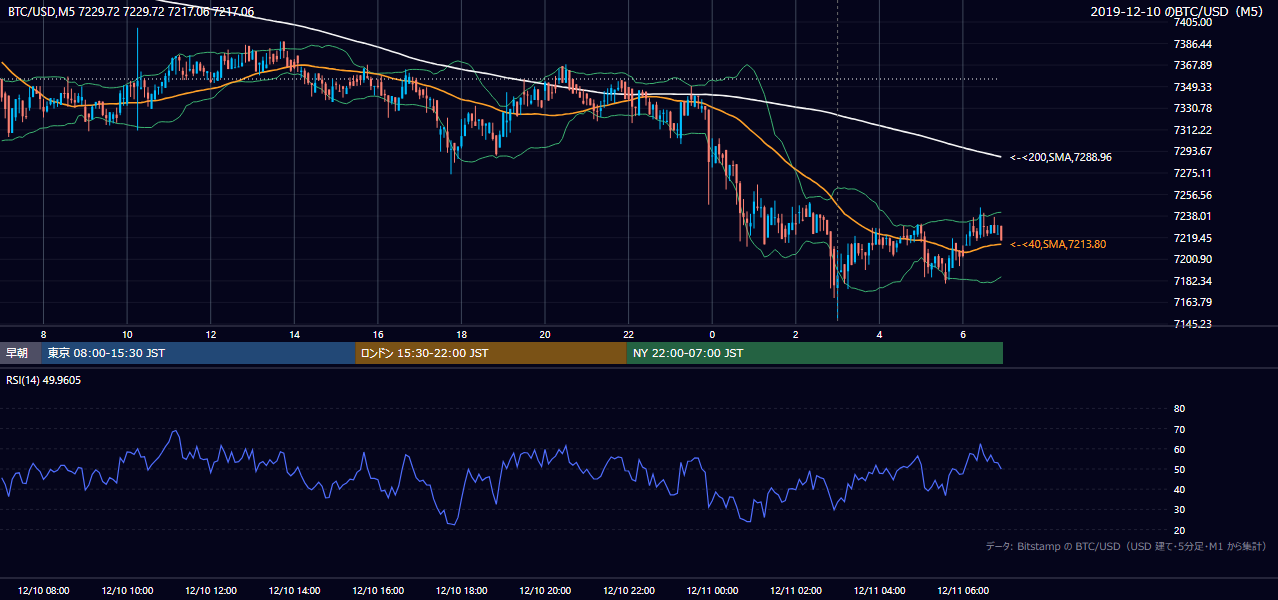Click the 7182.34 price axis value
Screen dimensions: 1278x600
[1193, 281]
